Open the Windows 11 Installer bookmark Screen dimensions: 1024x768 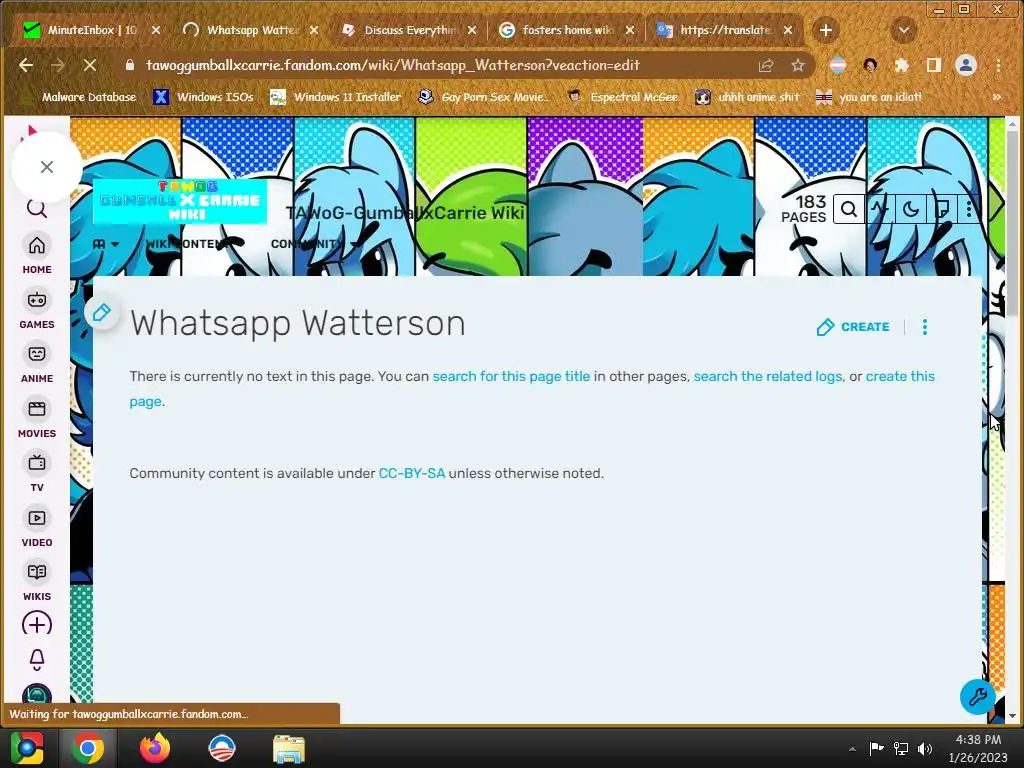pos(335,97)
